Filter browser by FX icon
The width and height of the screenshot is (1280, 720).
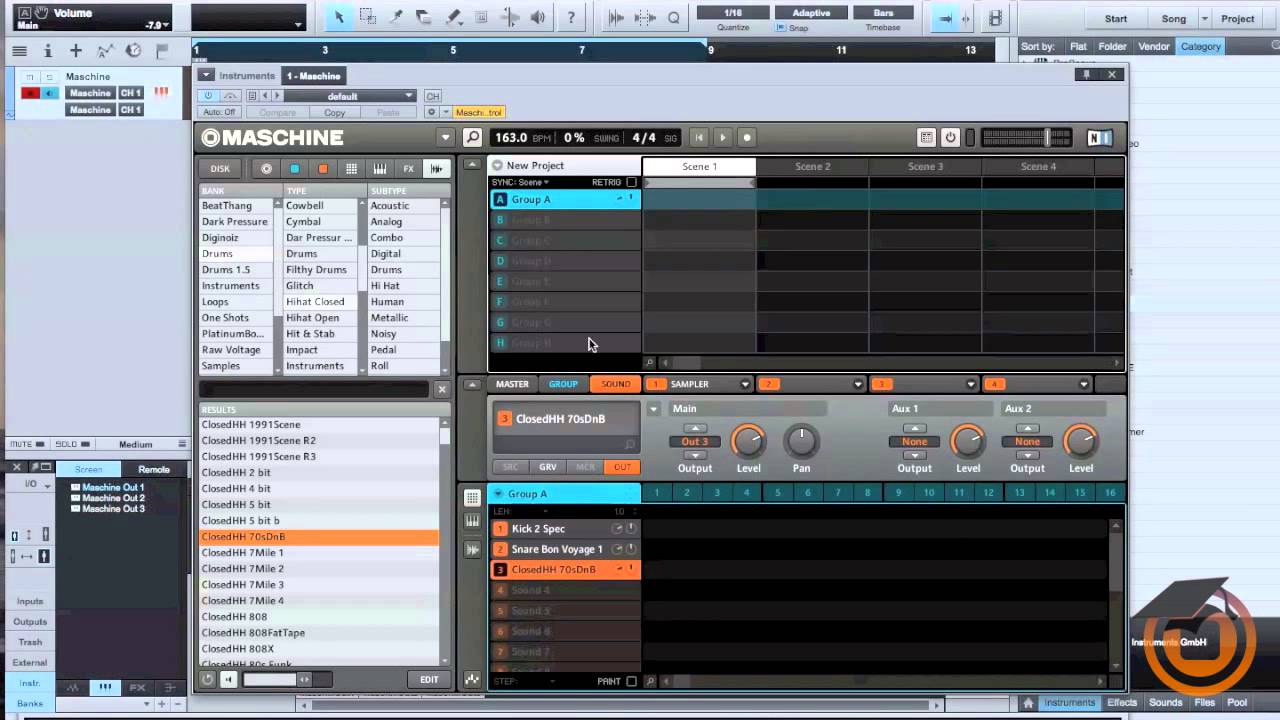(x=408, y=169)
